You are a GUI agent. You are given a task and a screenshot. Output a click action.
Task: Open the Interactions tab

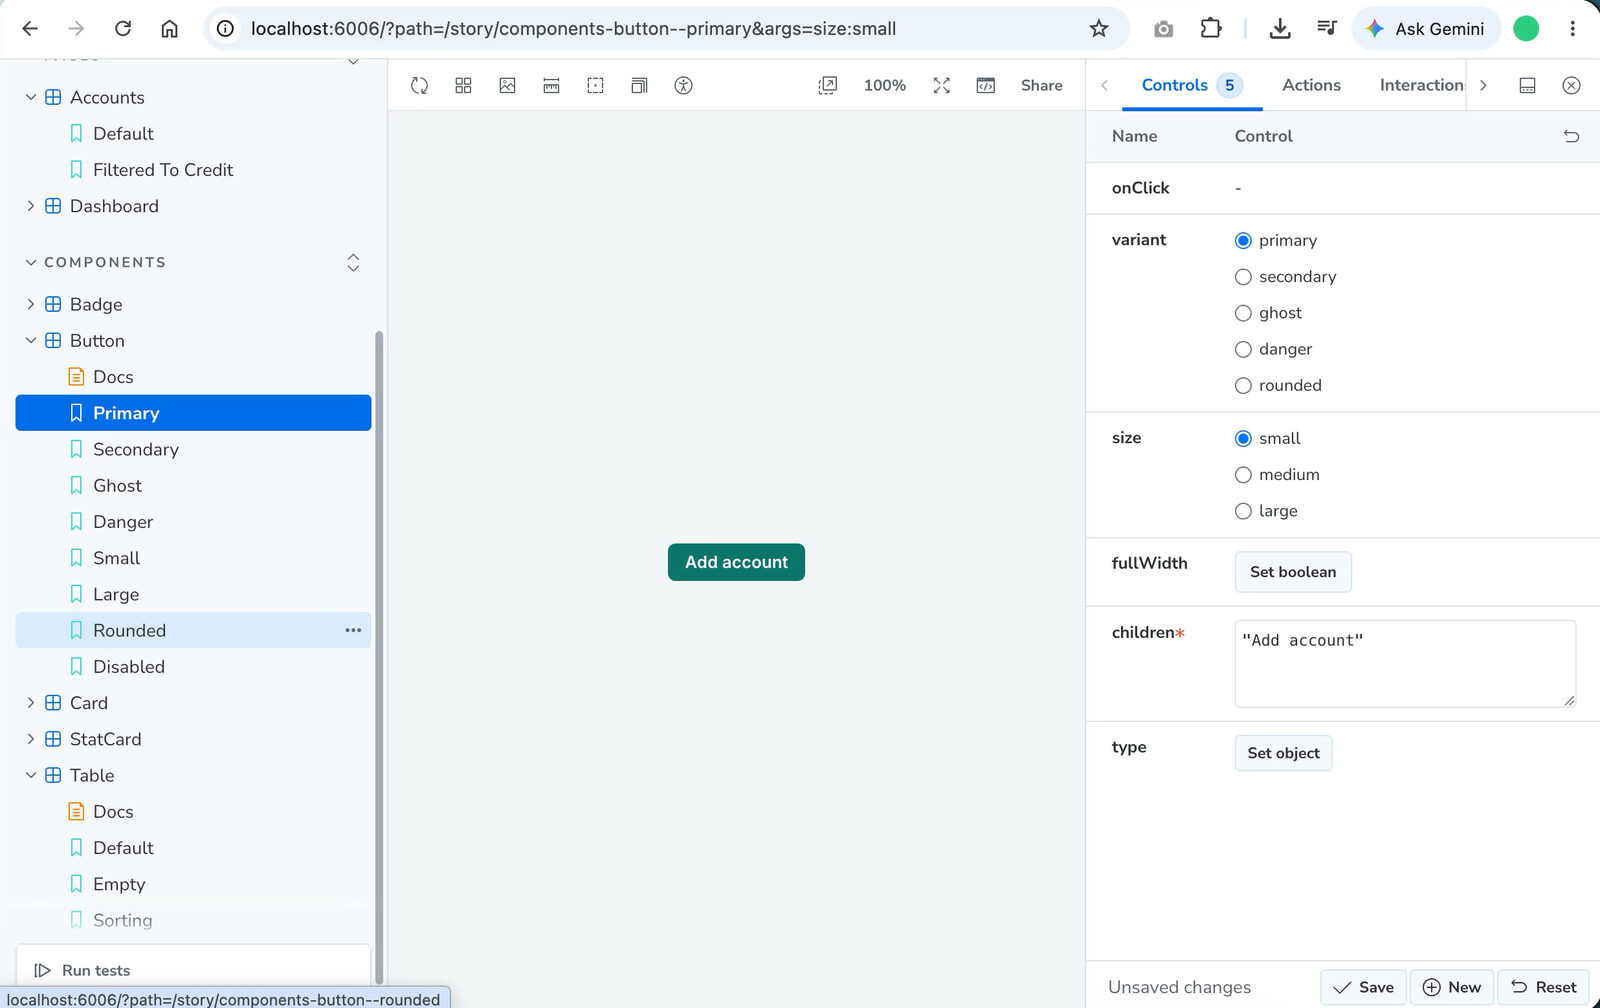coord(1421,85)
